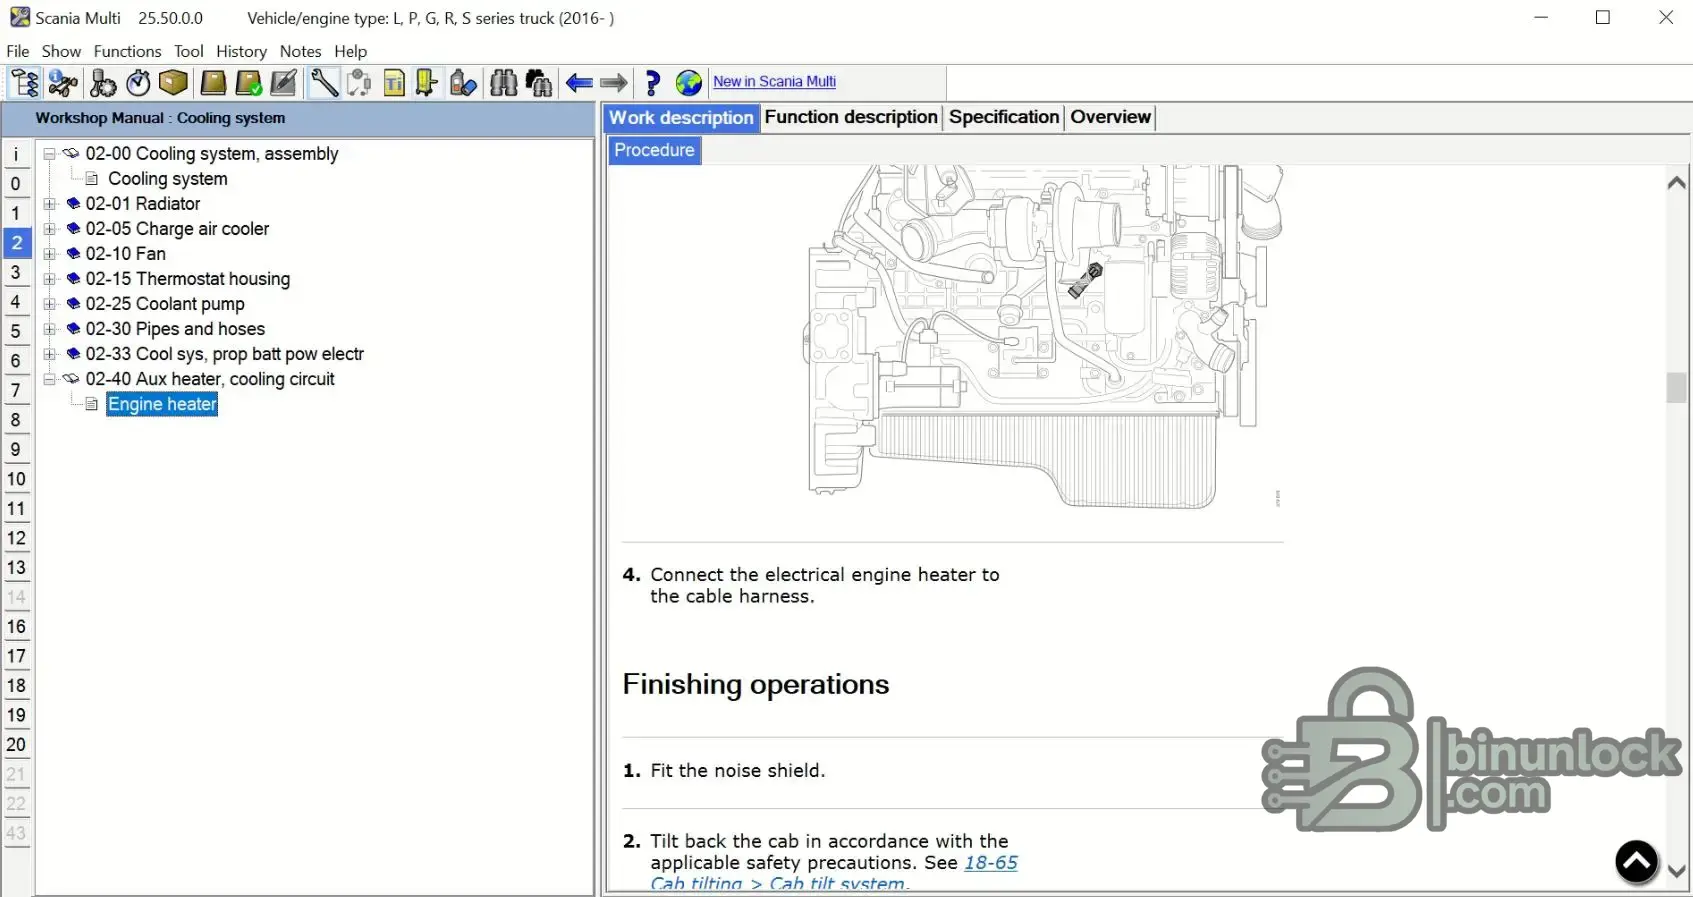Viewport: 1693px width, 897px height.
Task: Select 02-10 Fan in the tree
Action: click(x=125, y=254)
